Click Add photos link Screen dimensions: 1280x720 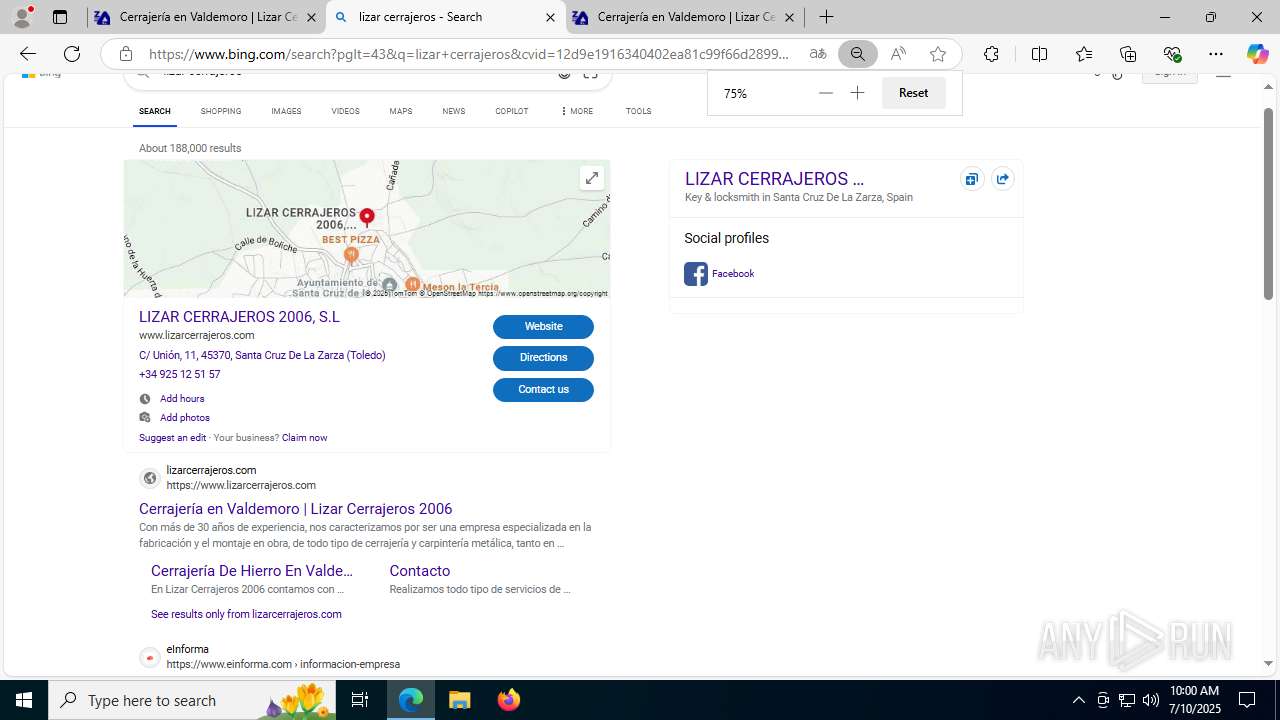coord(185,418)
